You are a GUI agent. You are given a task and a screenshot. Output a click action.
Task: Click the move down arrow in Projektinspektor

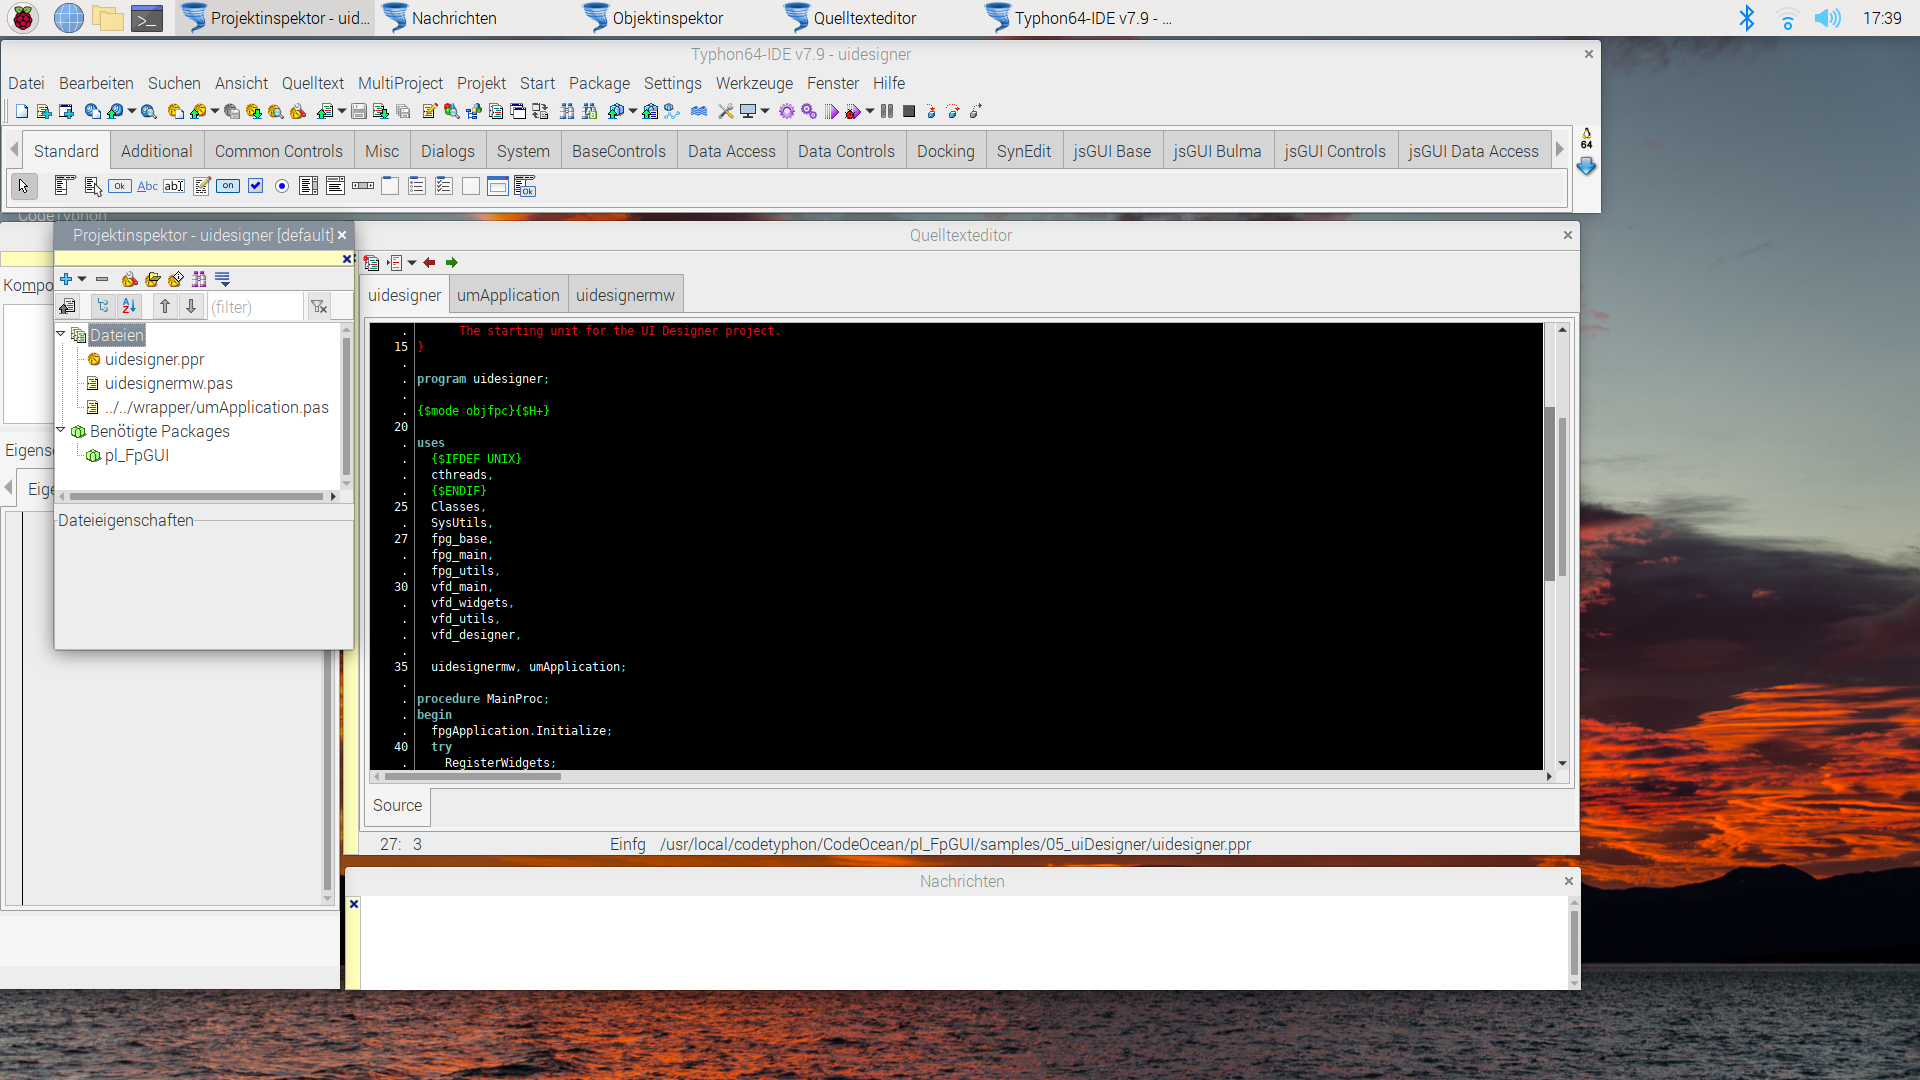pos(191,306)
